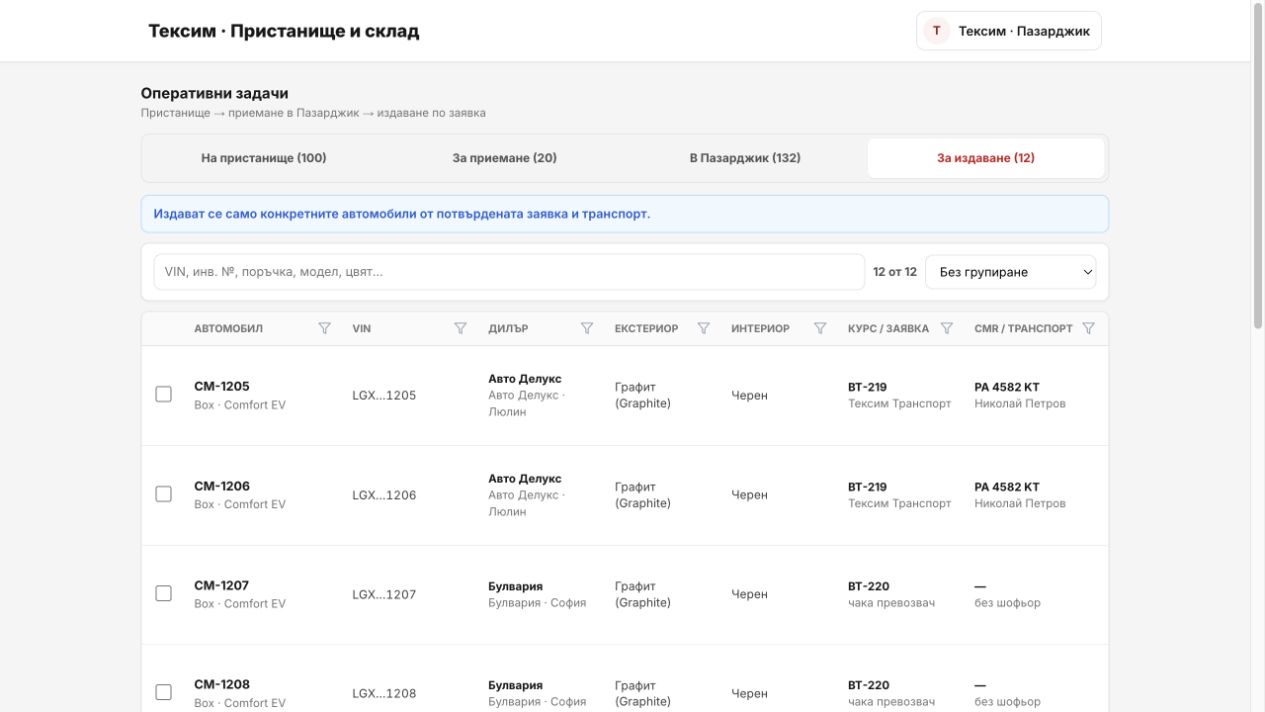Tick the checkbox for CM-1208

(164, 692)
